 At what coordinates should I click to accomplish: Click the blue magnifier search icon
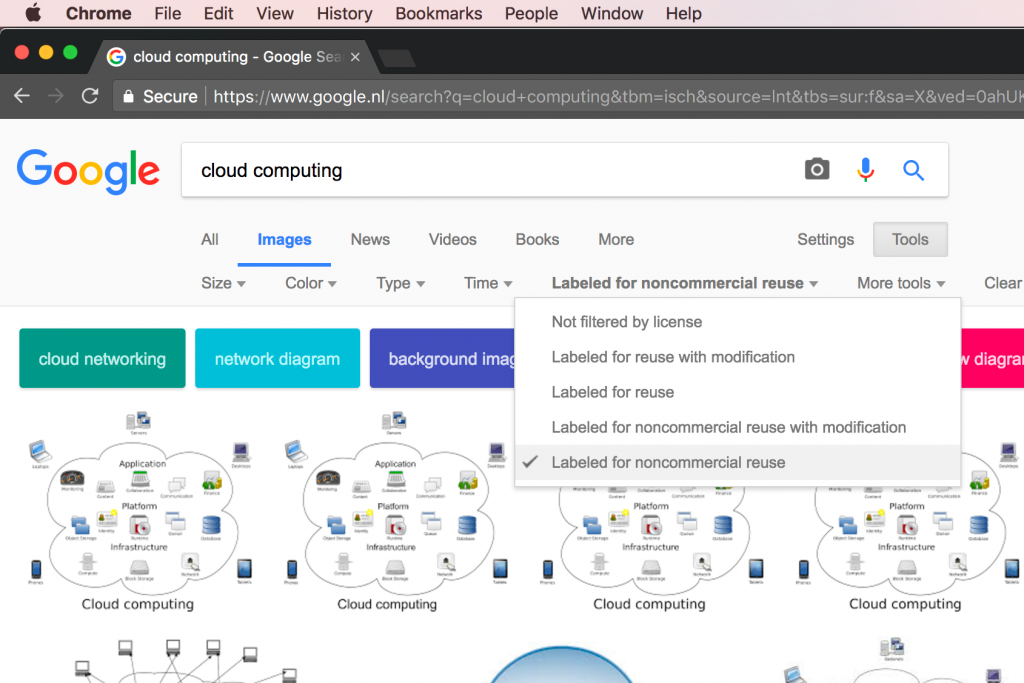pos(913,170)
